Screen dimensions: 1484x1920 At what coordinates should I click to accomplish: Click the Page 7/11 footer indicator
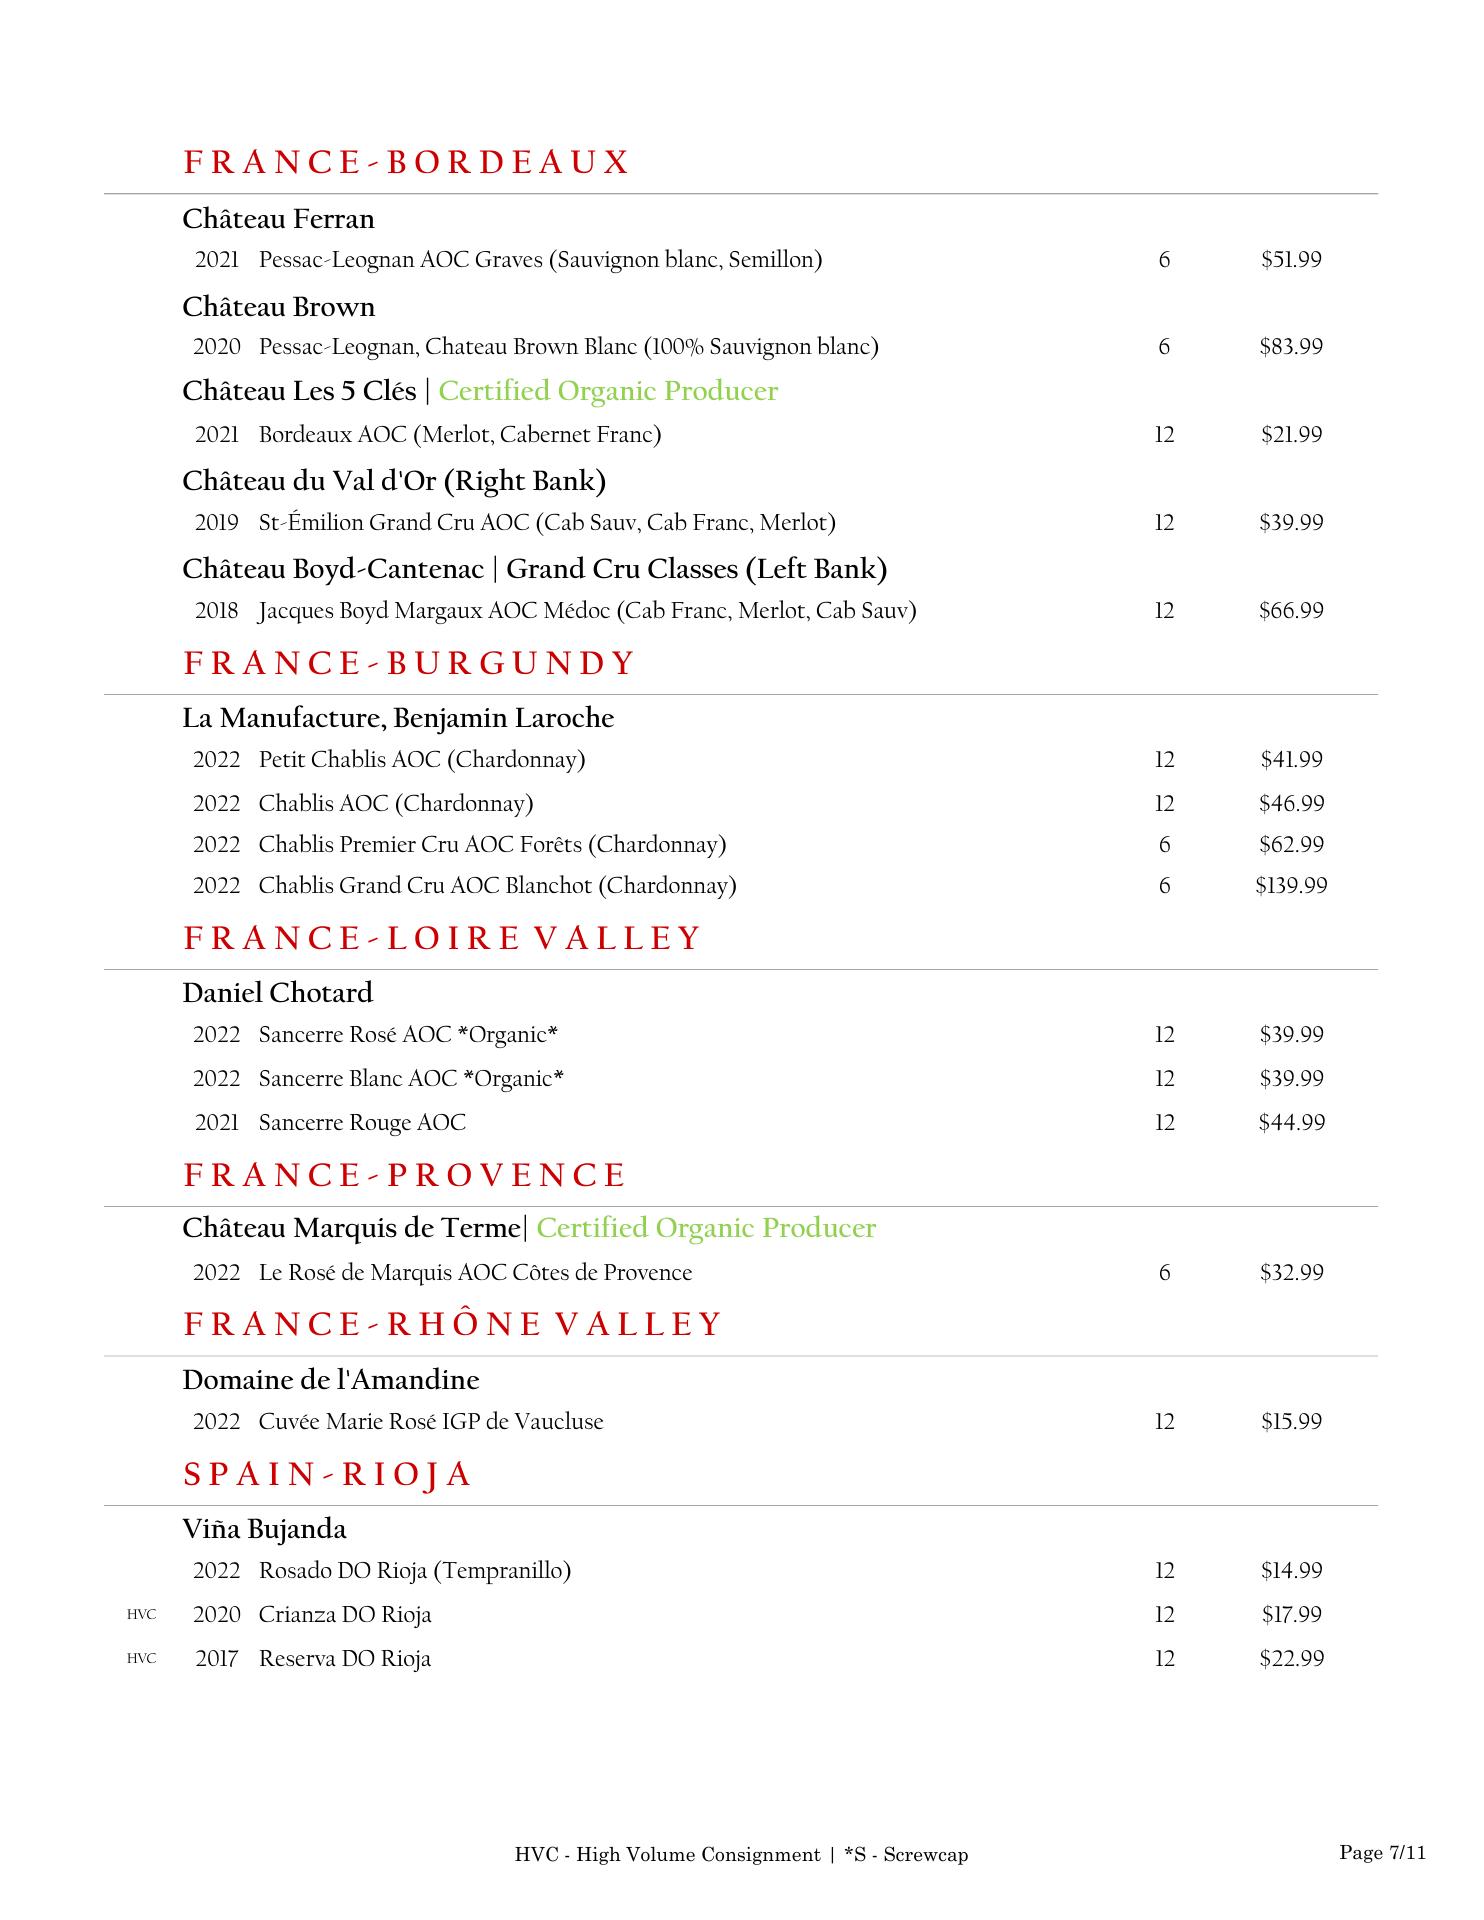tap(1382, 1853)
